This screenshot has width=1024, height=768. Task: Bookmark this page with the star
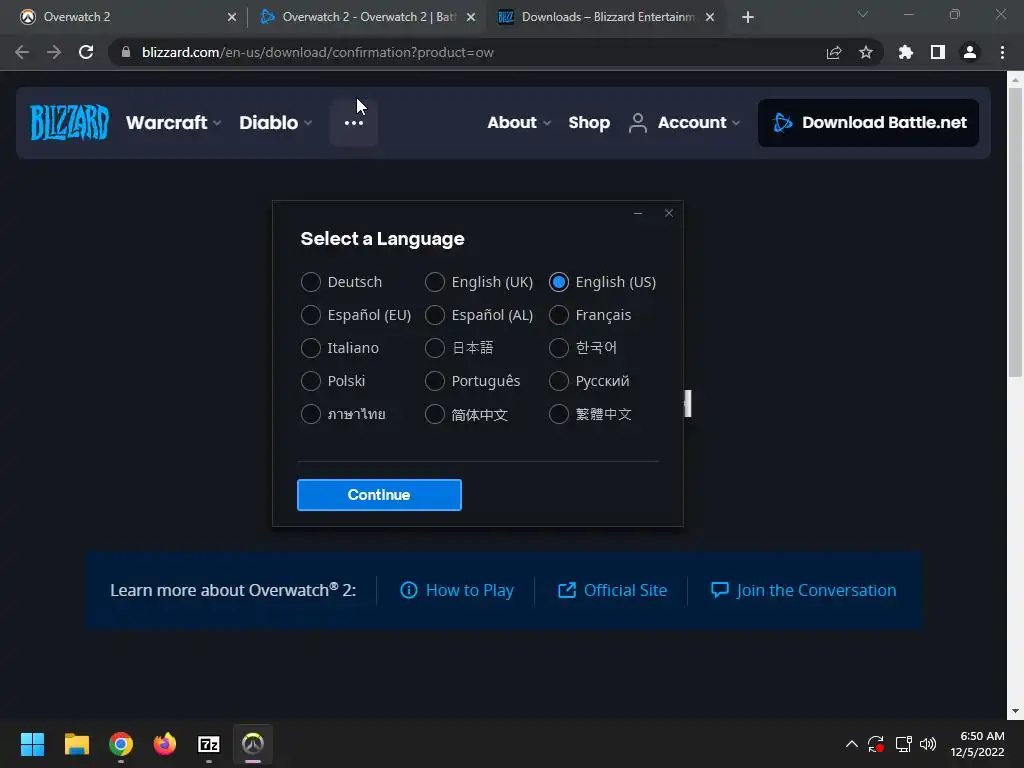[x=866, y=52]
